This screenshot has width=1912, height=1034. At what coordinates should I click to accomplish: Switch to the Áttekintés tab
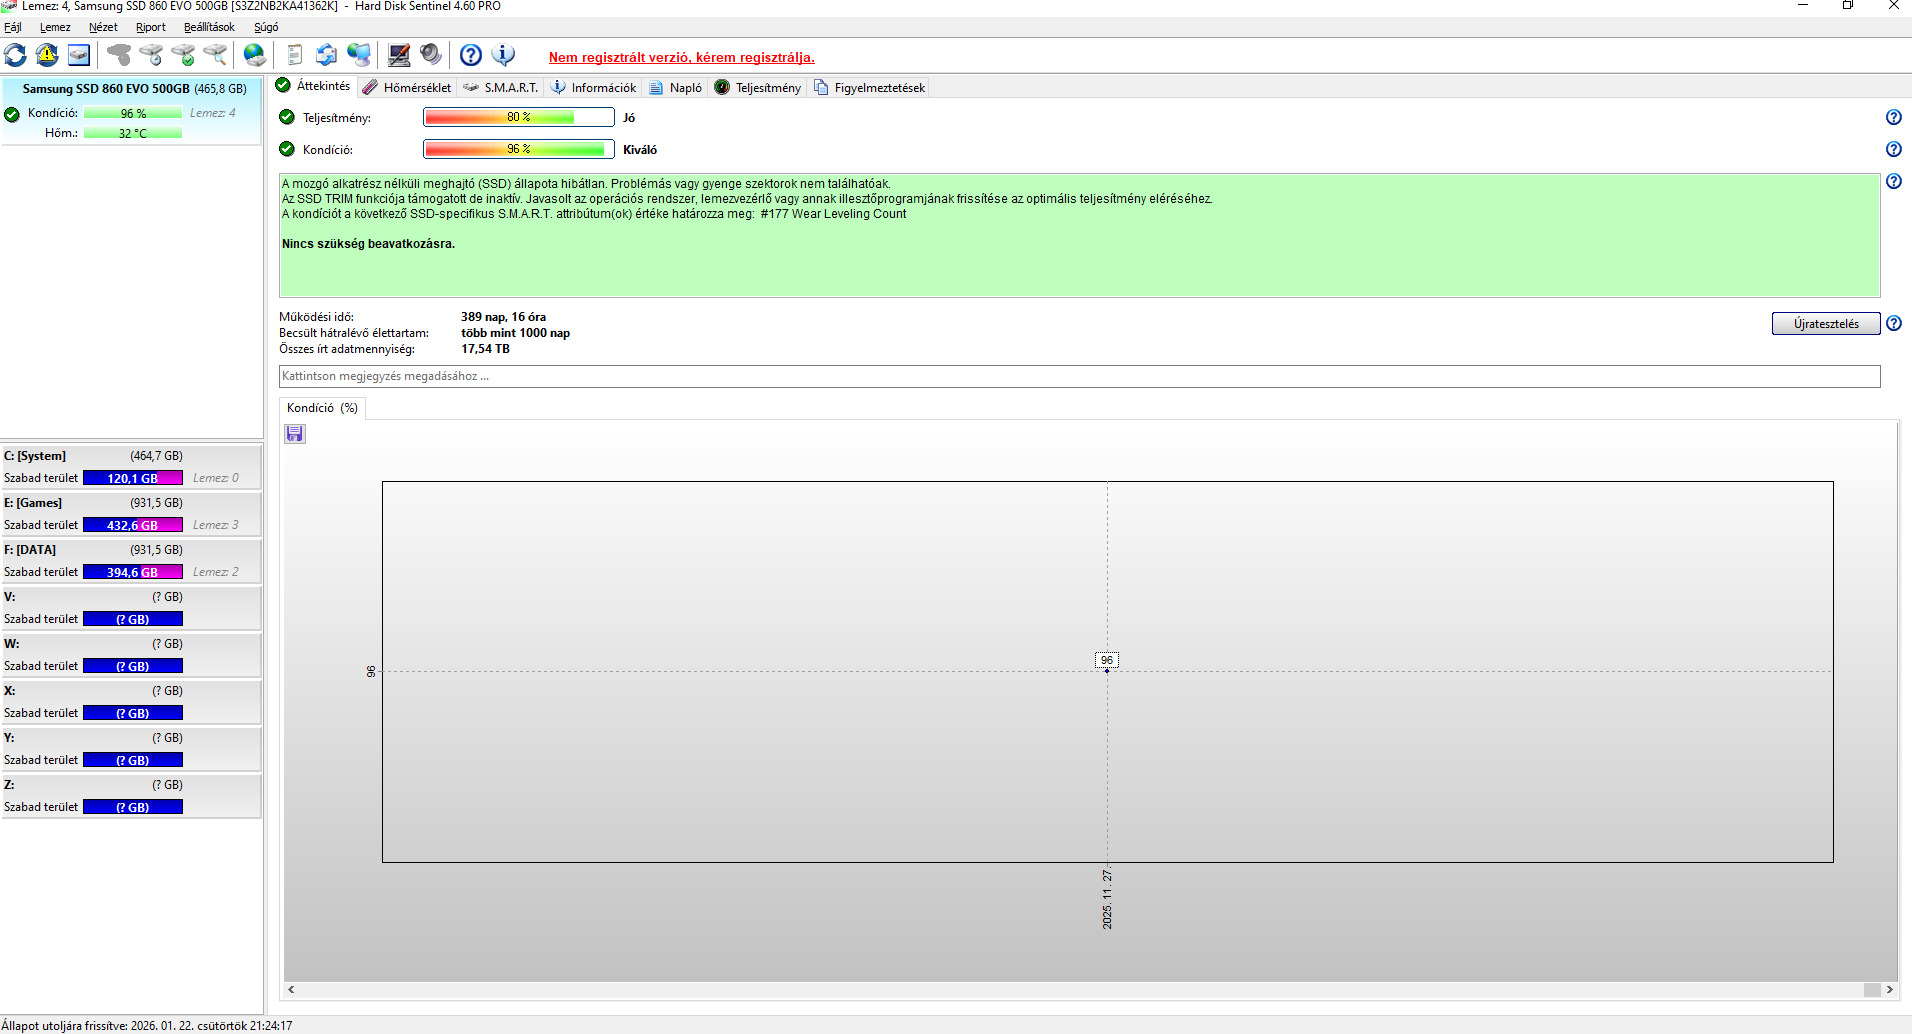click(313, 86)
